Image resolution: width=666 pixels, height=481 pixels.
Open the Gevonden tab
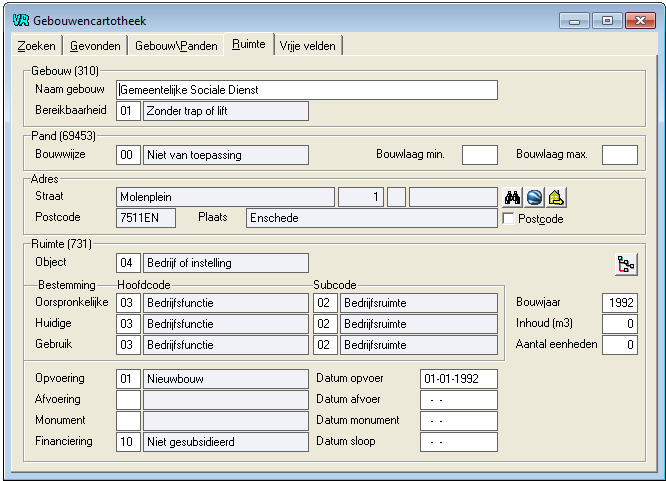95,45
